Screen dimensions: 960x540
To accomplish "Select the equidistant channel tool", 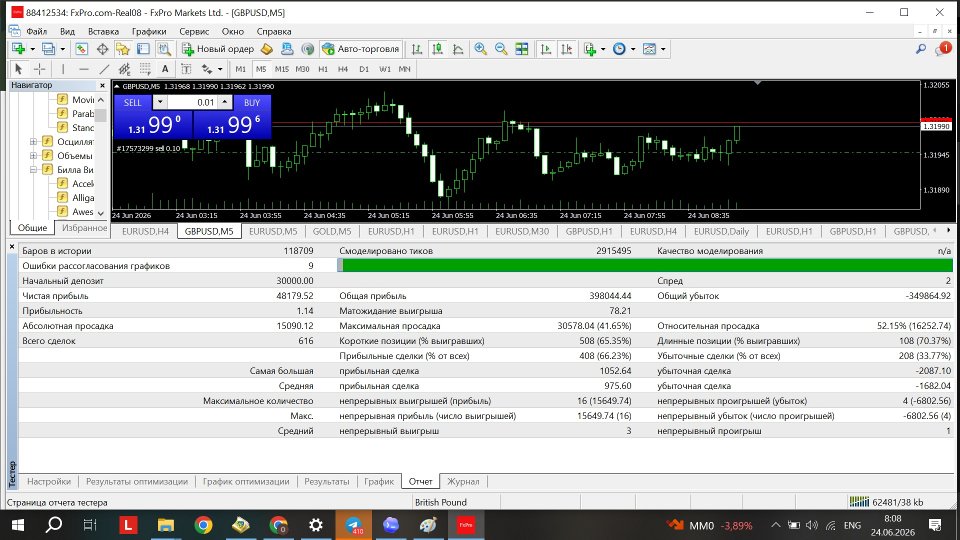I will [x=124, y=69].
